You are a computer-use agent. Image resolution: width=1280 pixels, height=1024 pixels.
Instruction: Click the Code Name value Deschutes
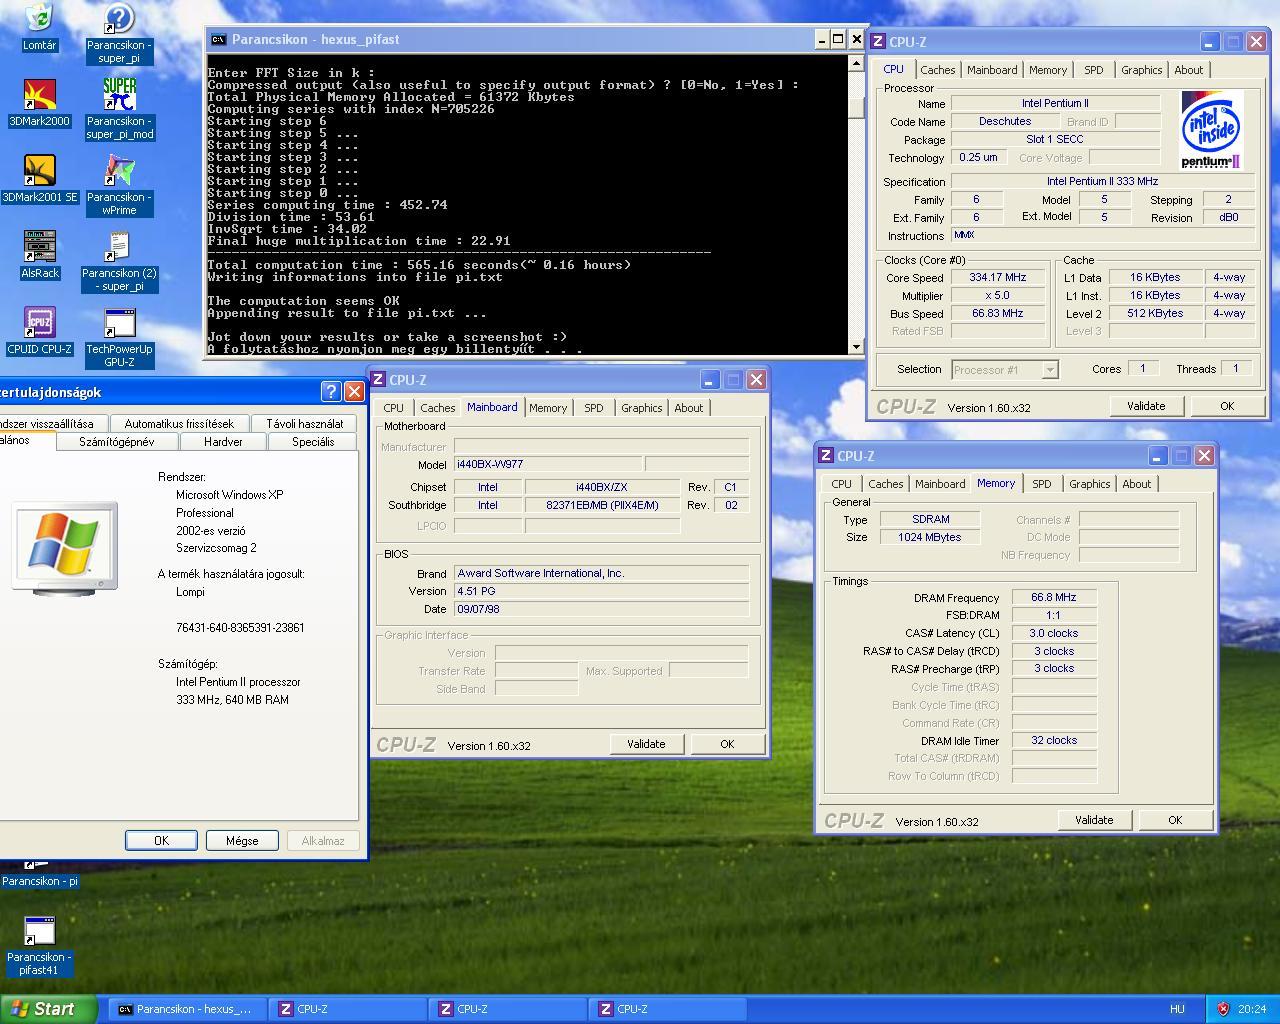pyautogui.click(x=1005, y=122)
